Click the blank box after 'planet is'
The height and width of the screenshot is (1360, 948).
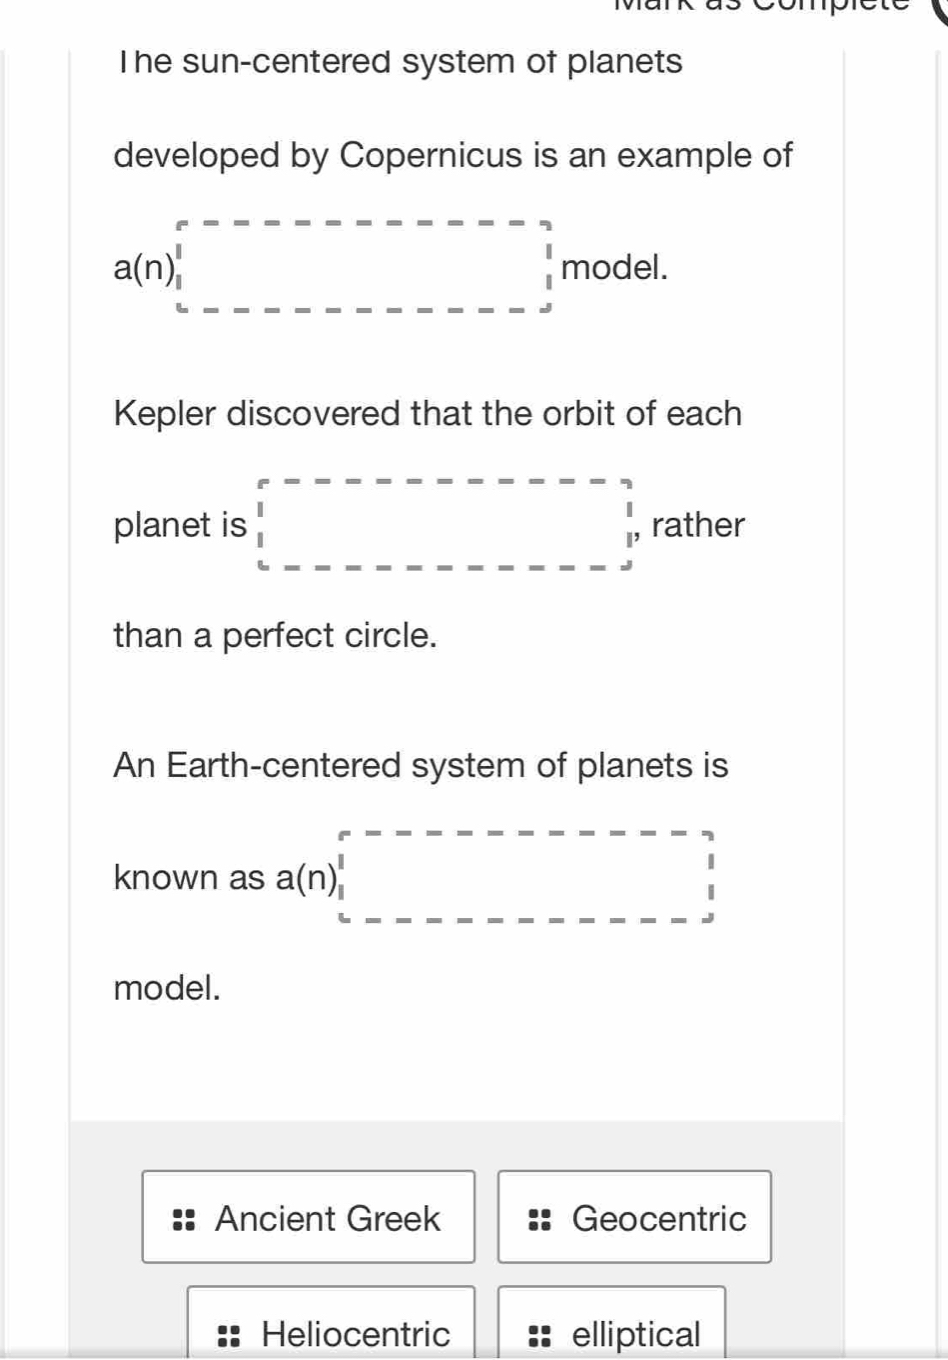point(445,525)
